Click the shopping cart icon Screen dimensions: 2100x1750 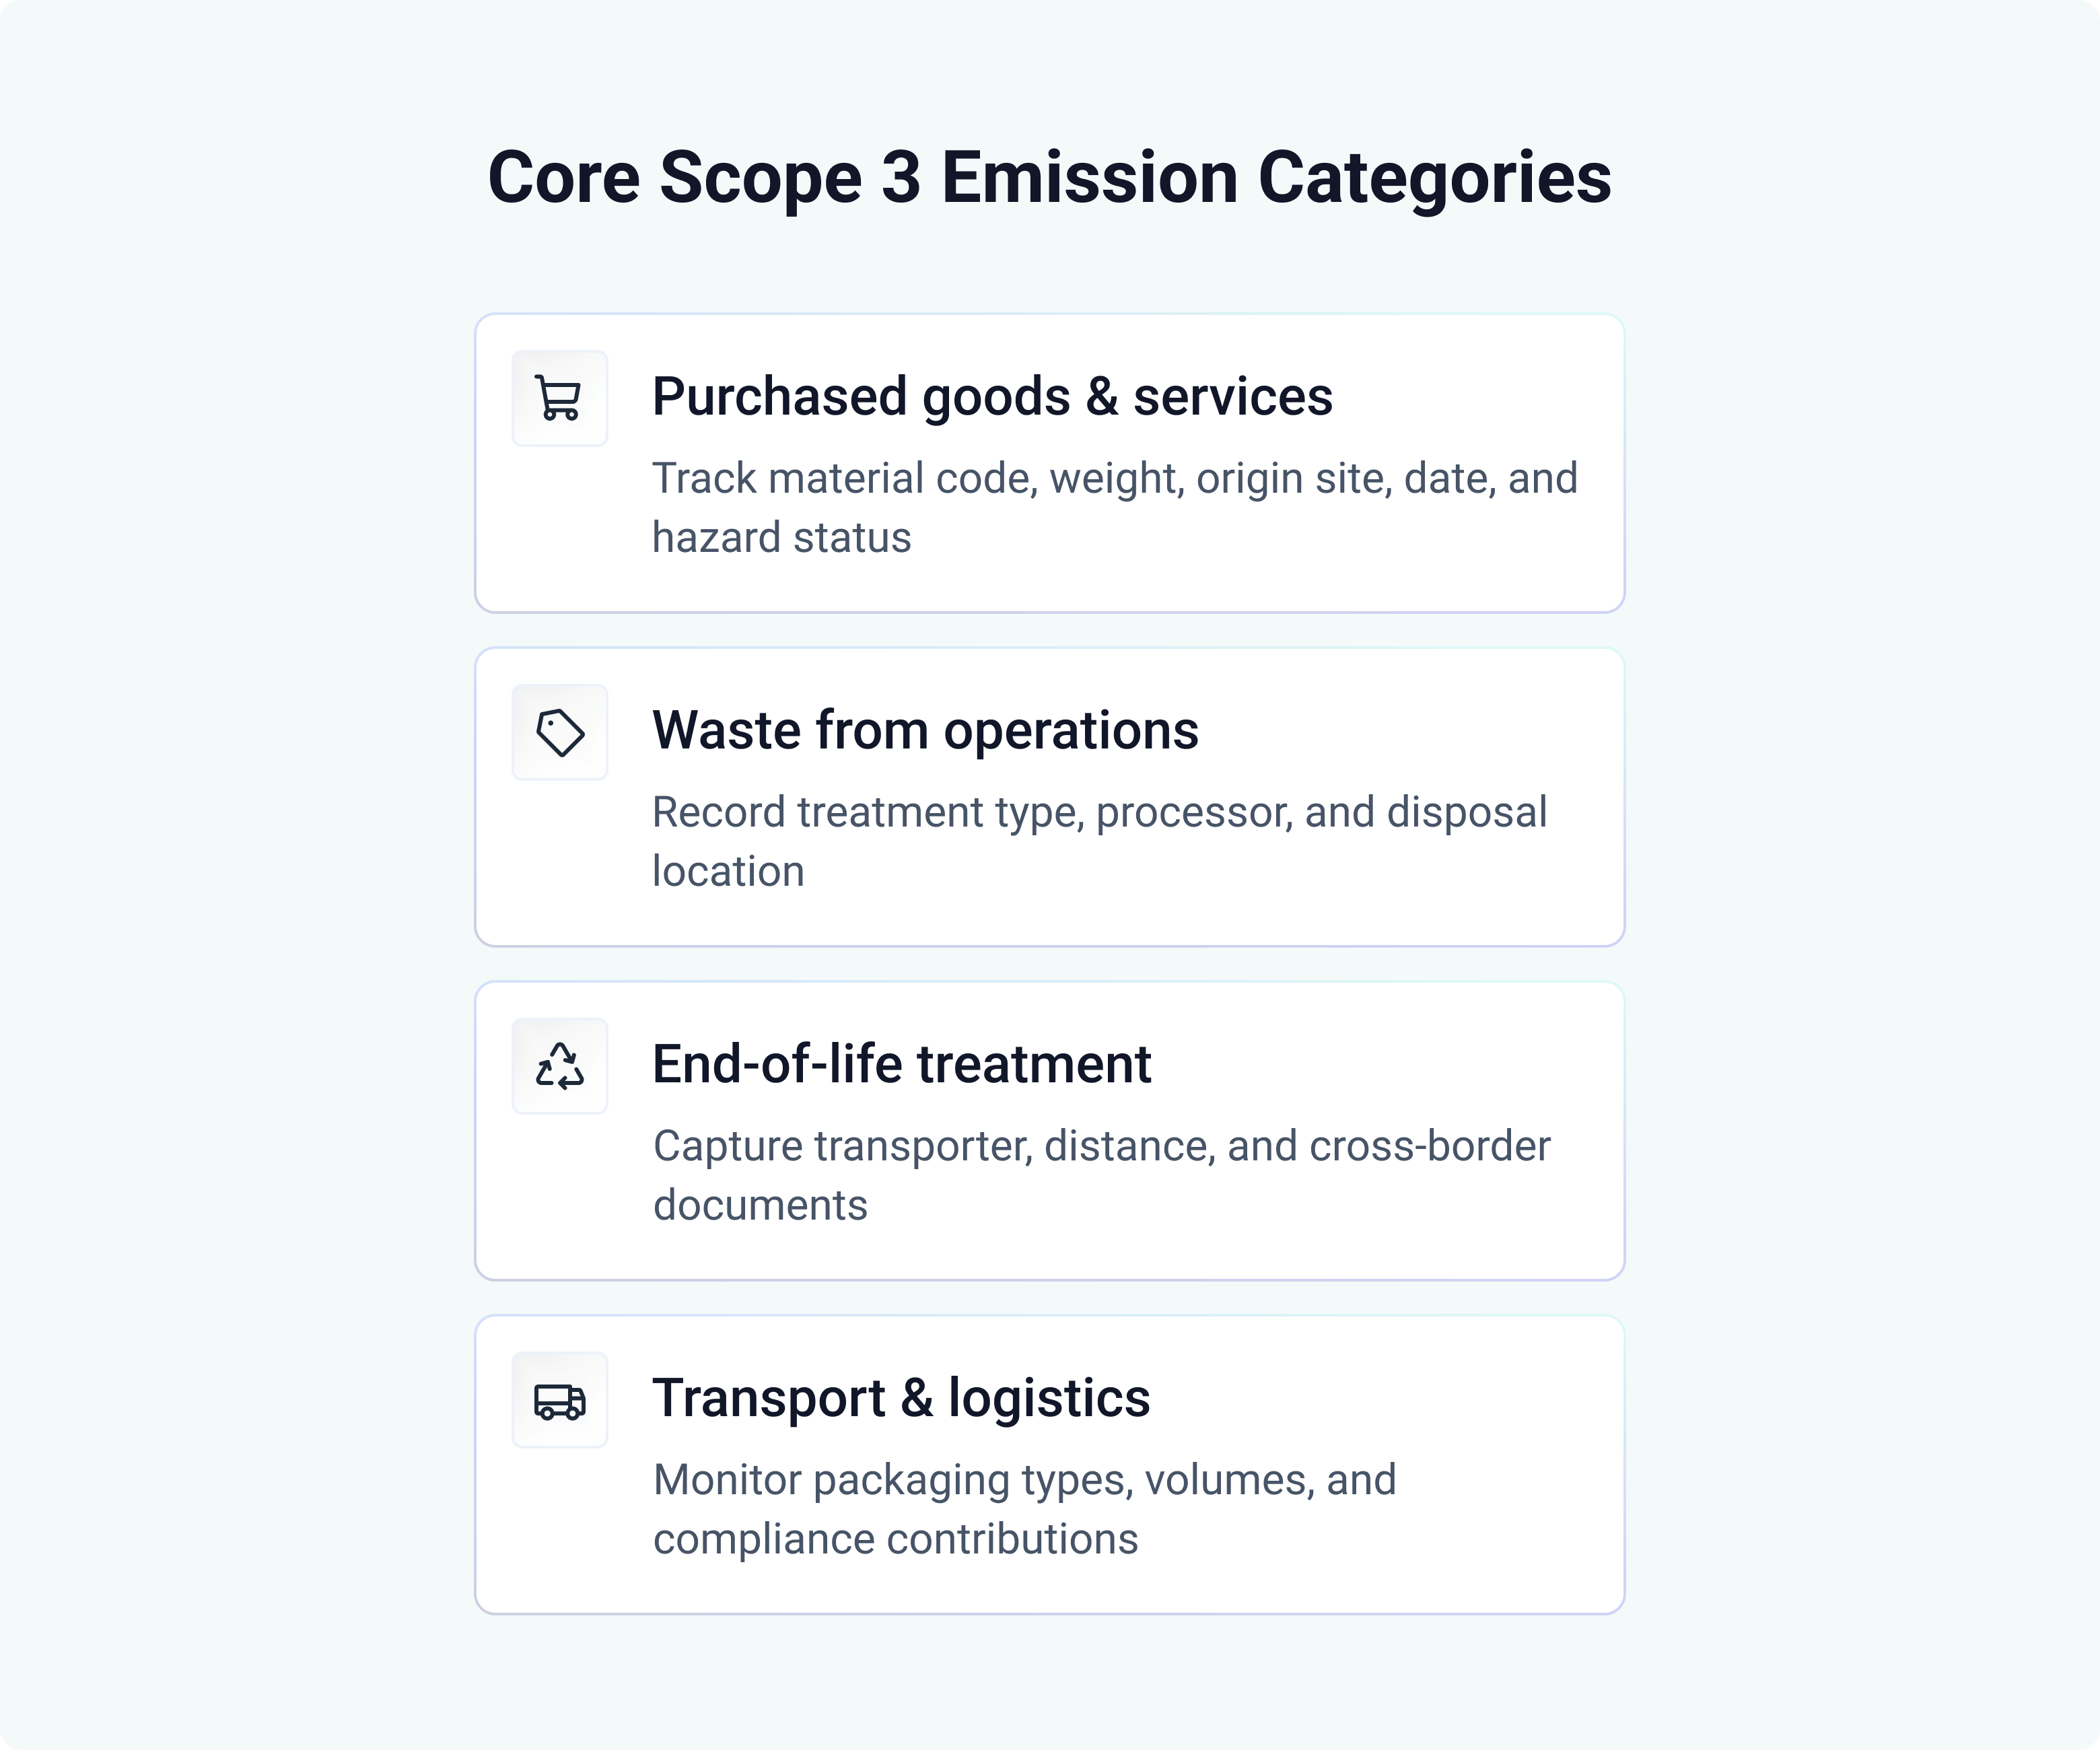559,398
